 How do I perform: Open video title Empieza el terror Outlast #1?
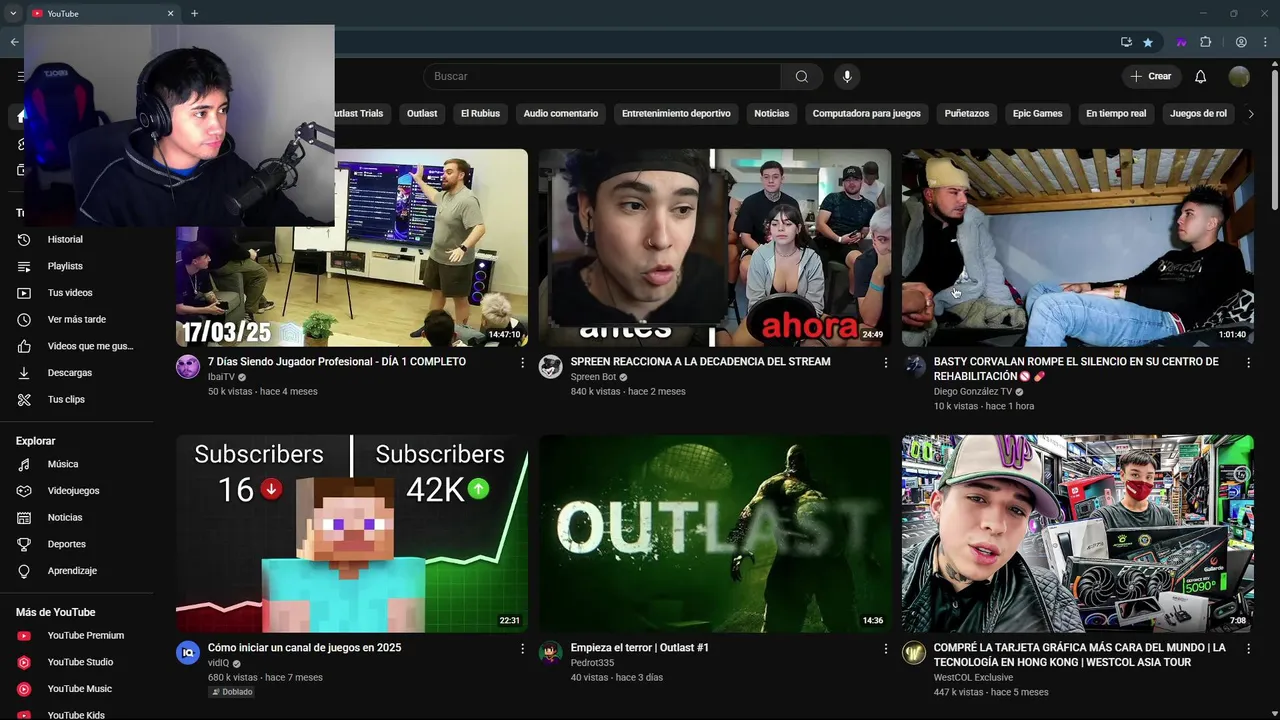[640, 648]
